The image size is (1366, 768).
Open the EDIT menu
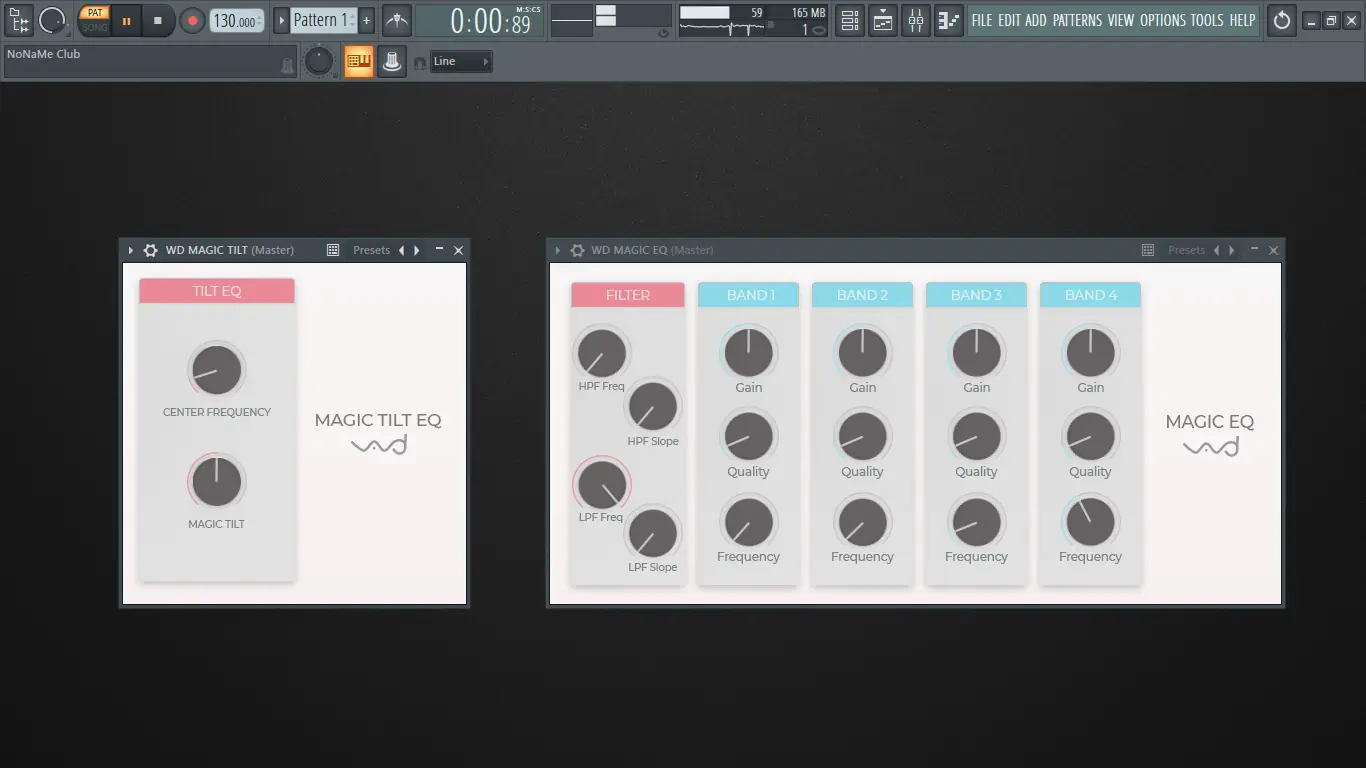(1009, 20)
